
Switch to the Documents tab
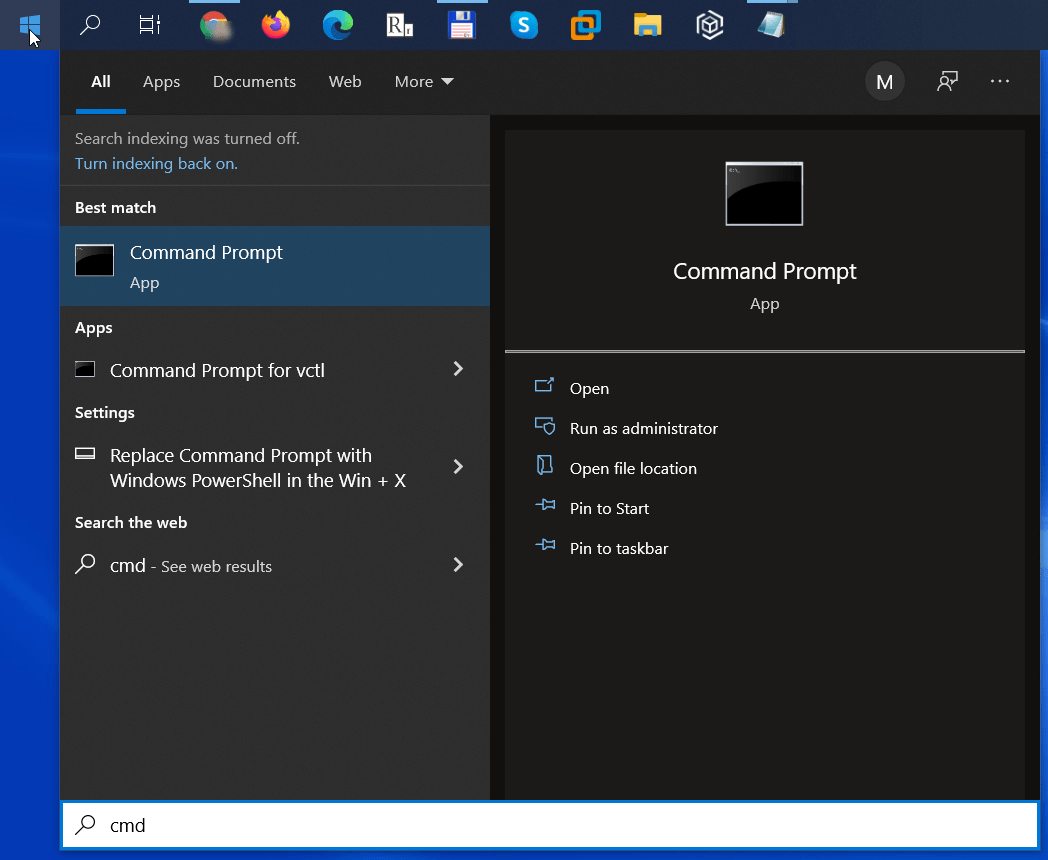coord(254,82)
